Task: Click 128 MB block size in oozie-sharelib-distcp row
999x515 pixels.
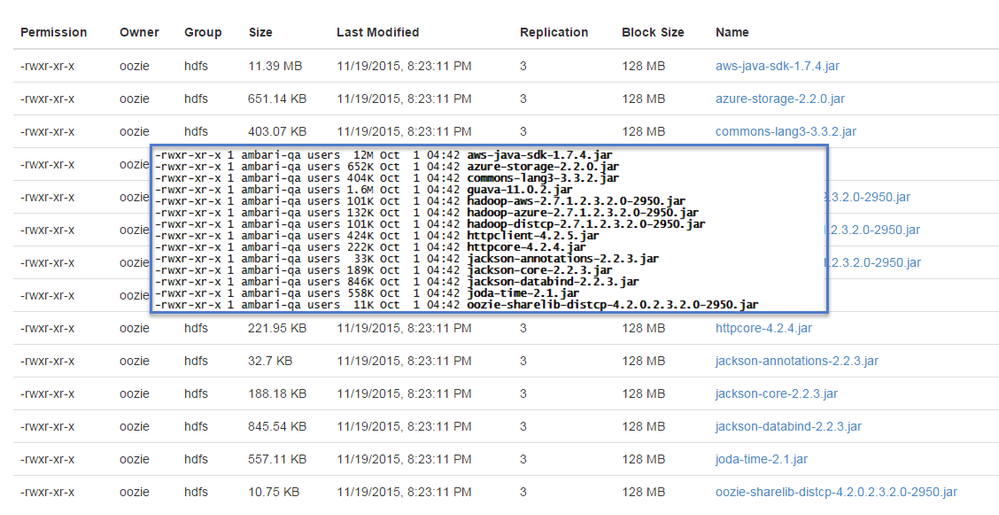Action: coord(643,492)
